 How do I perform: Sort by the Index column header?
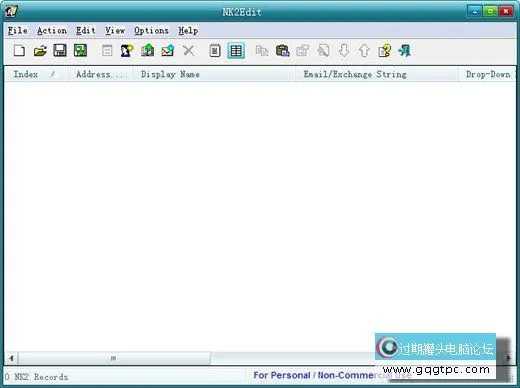36,74
